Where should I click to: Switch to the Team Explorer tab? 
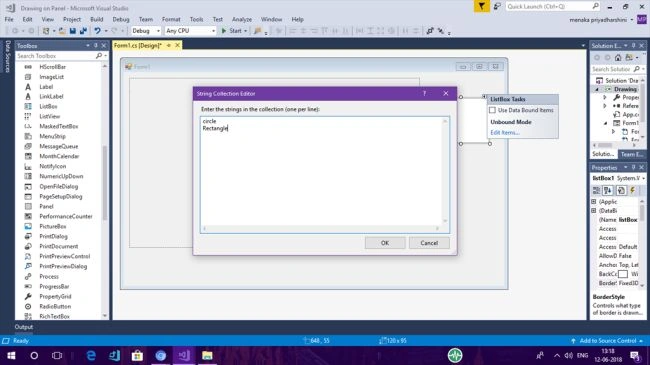[631, 154]
